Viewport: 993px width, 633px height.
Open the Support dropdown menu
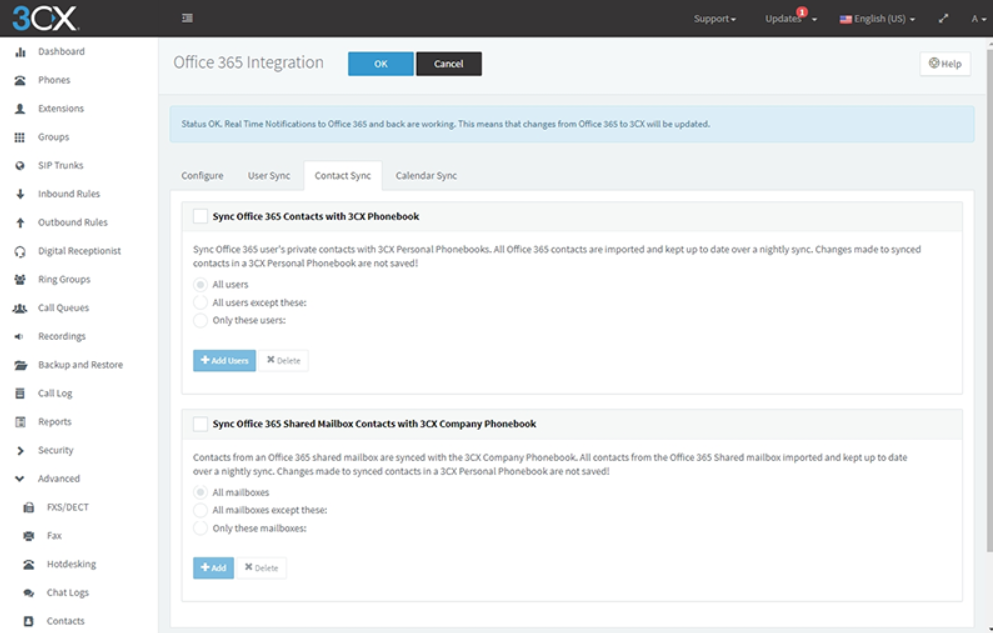(714, 19)
